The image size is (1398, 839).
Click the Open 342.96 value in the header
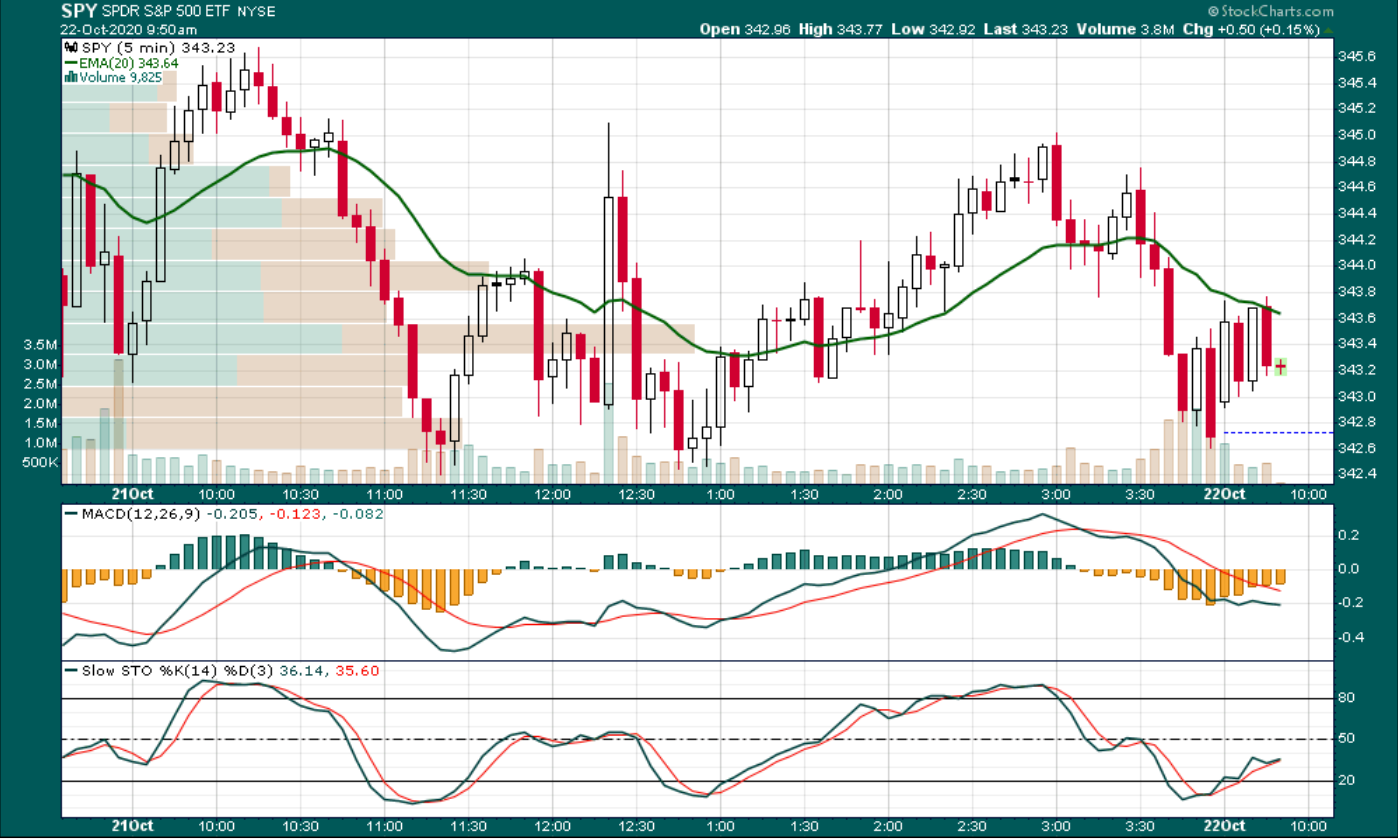click(x=745, y=29)
